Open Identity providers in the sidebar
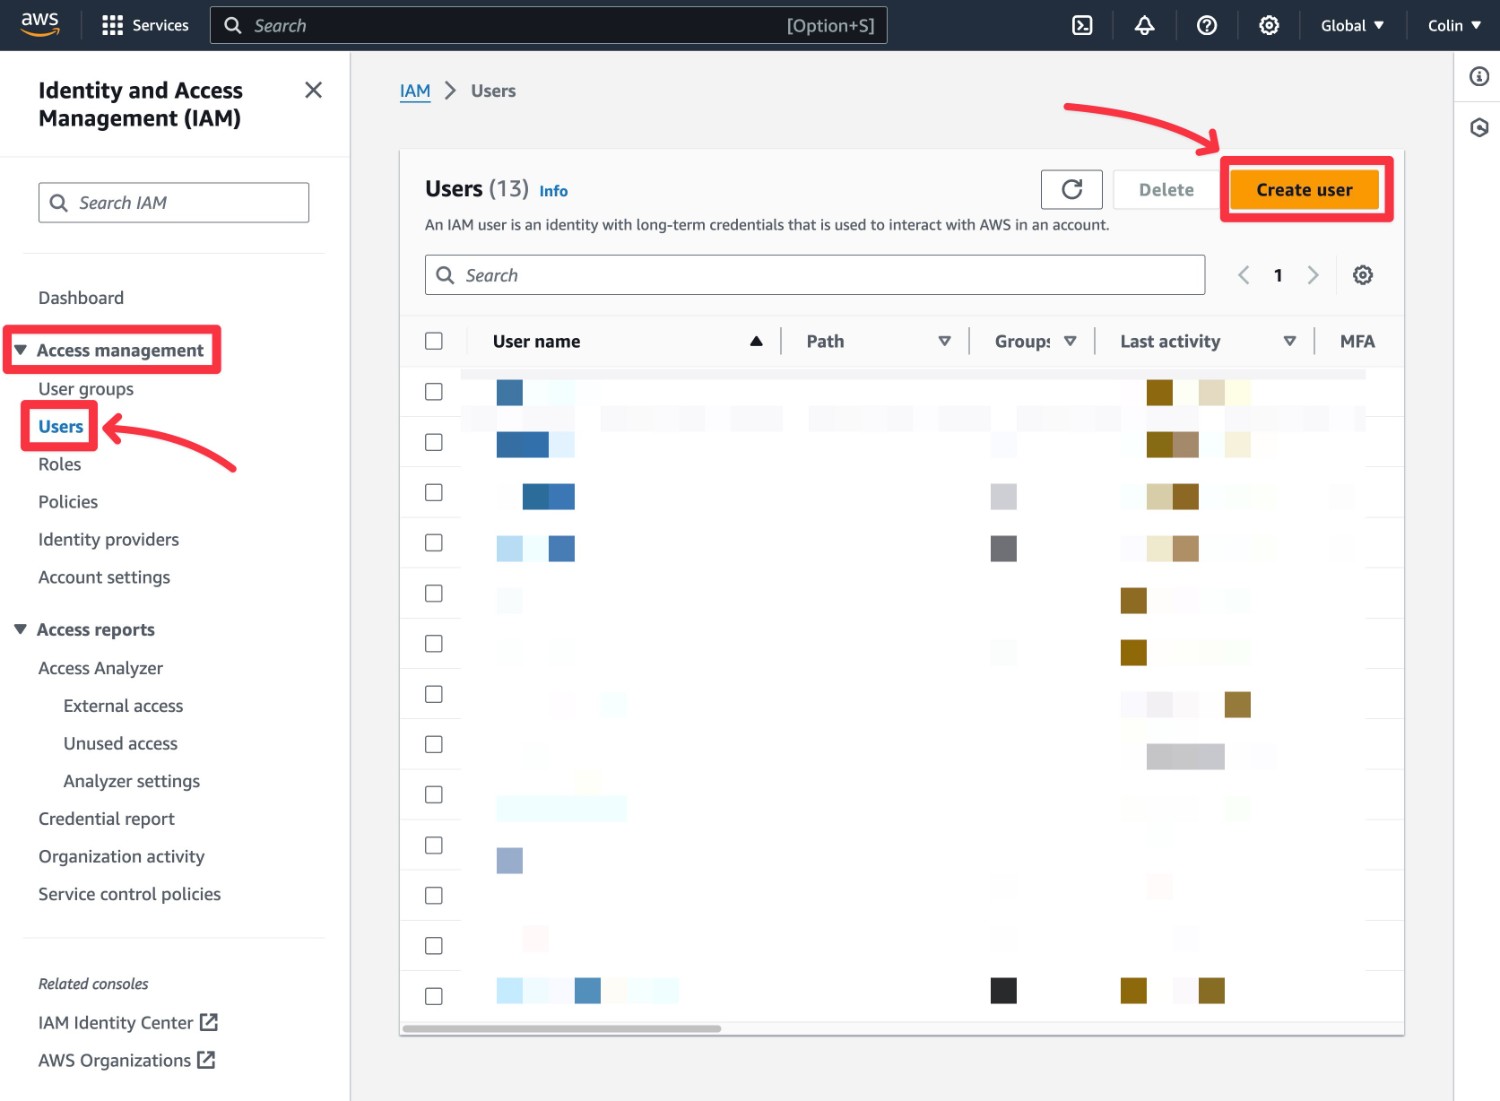The image size is (1500, 1101). tap(108, 539)
